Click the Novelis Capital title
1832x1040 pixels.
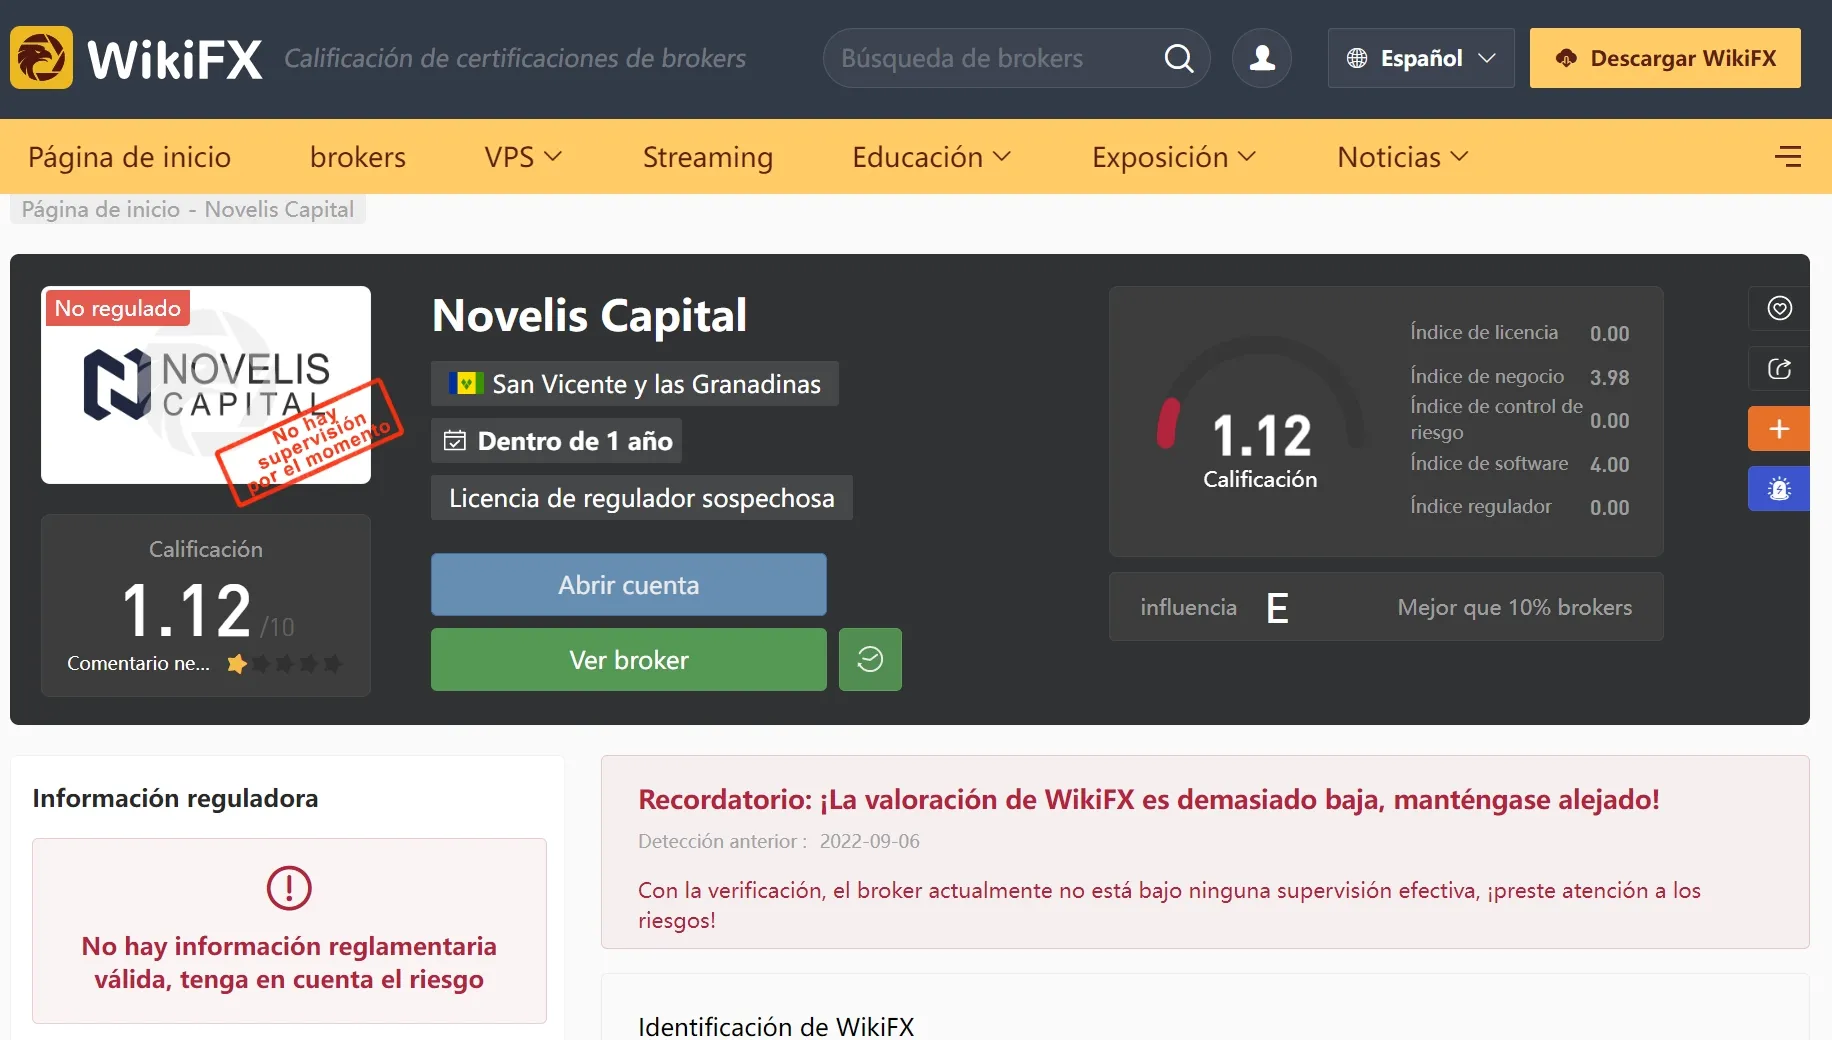(x=589, y=315)
